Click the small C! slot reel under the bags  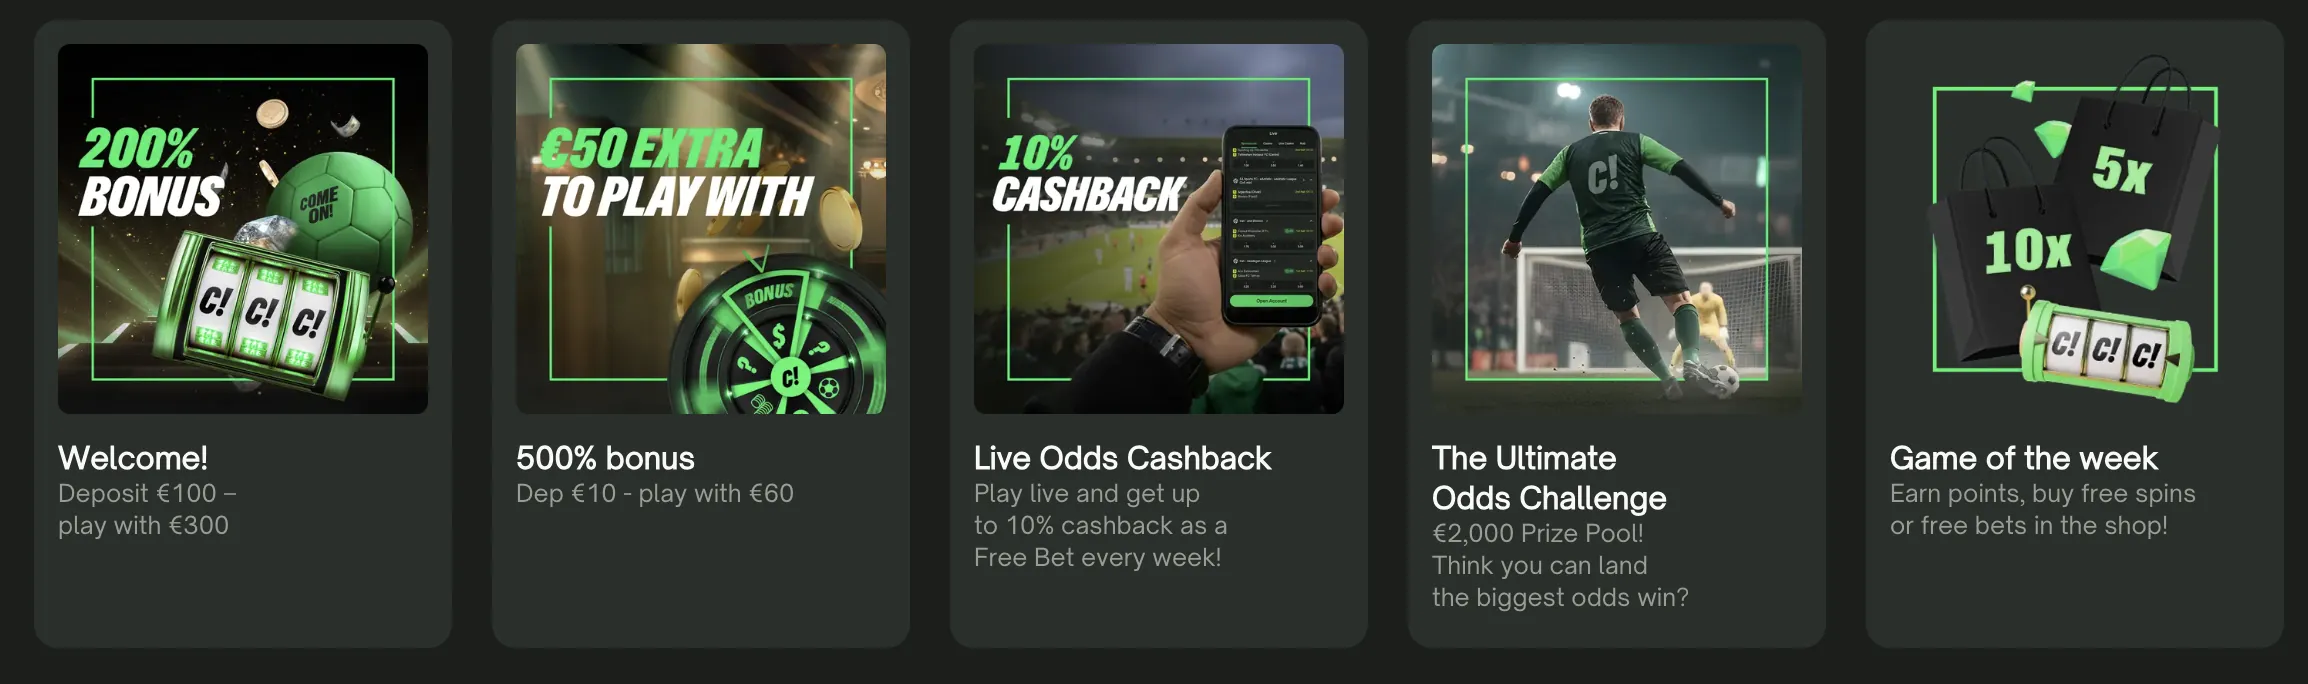click(2106, 345)
